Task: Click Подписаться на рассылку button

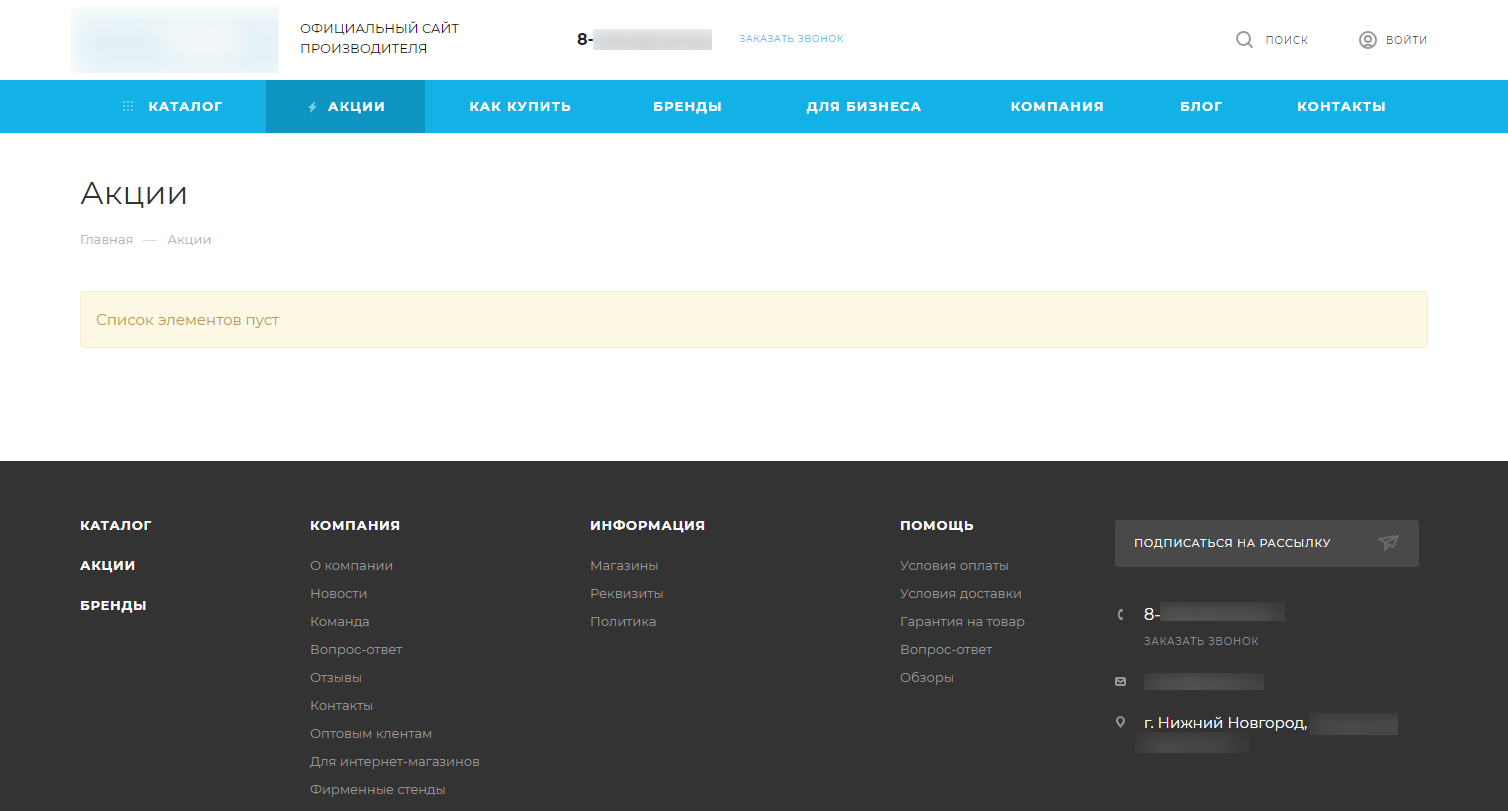Action: click(x=1232, y=543)
